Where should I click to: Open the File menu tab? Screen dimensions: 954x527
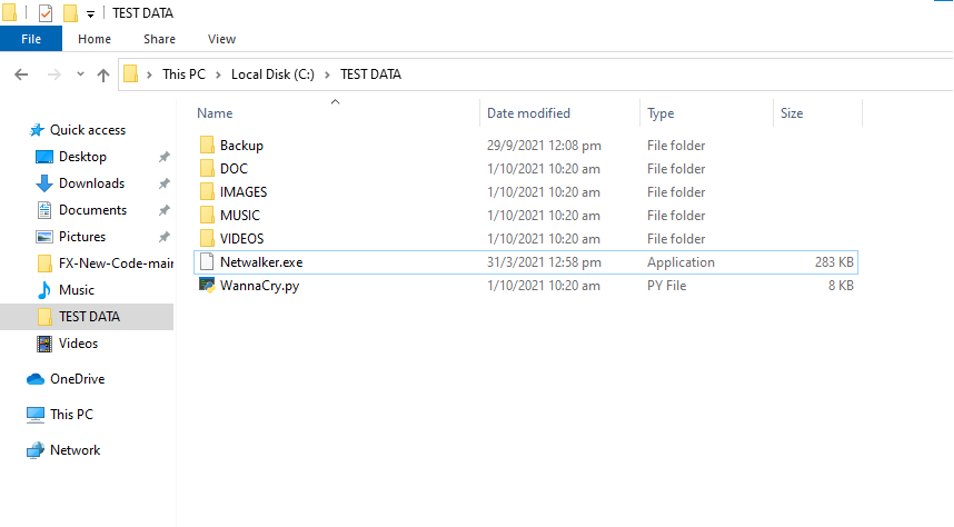tap(31, 39)
